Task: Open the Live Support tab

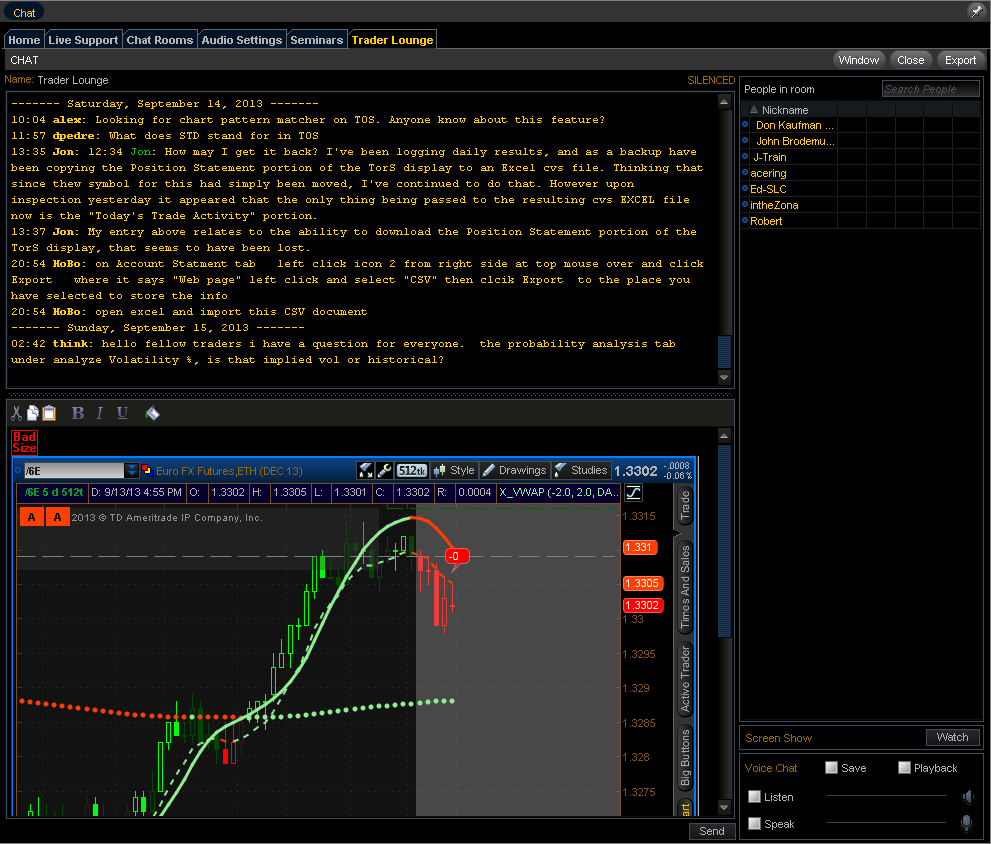Action: [83, 40]
